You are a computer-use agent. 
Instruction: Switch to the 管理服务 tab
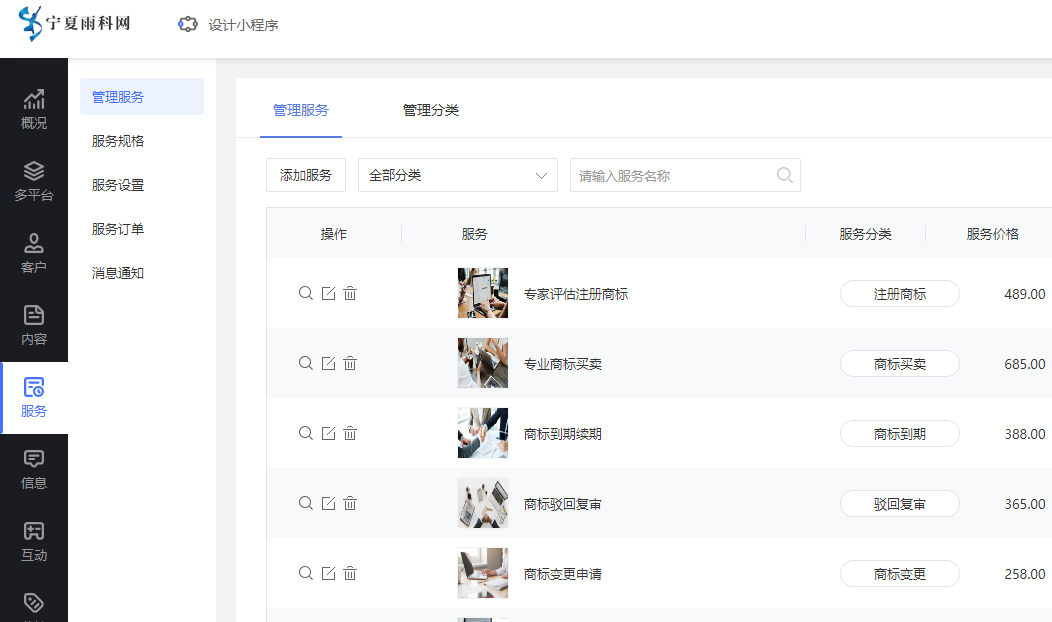pyautogui.click(x=301, y=110)
